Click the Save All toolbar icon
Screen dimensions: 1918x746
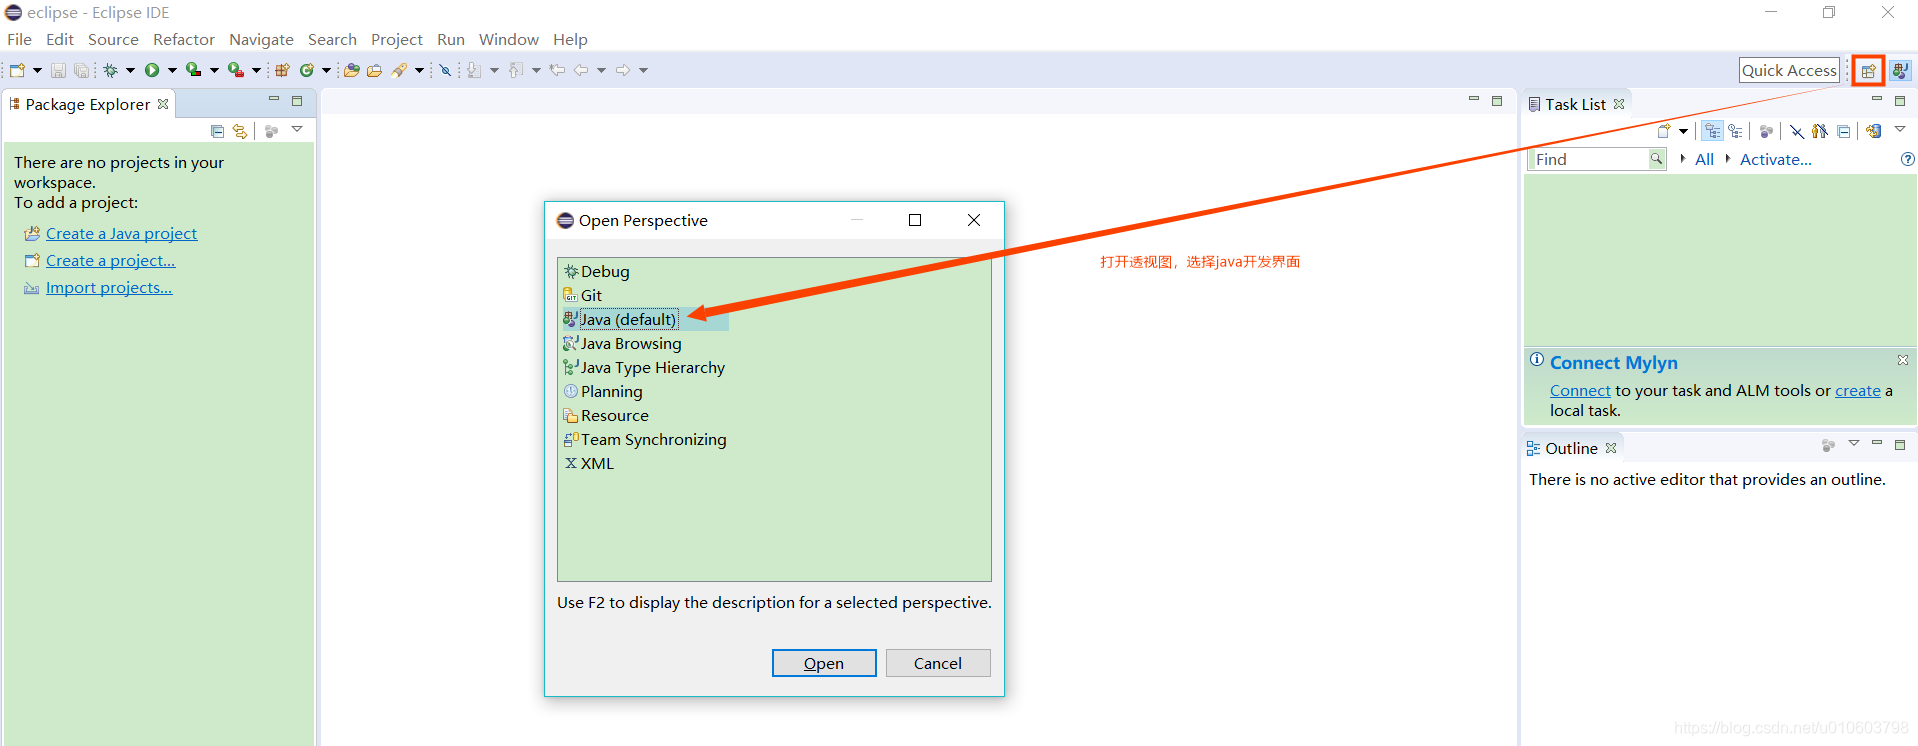click(x=82, y=70)
